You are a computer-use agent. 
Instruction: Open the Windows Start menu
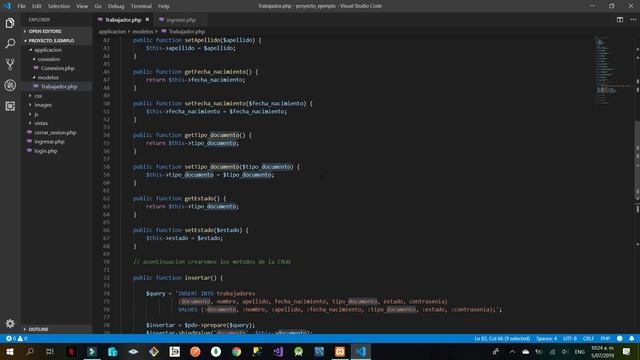[x=9, y=351]
